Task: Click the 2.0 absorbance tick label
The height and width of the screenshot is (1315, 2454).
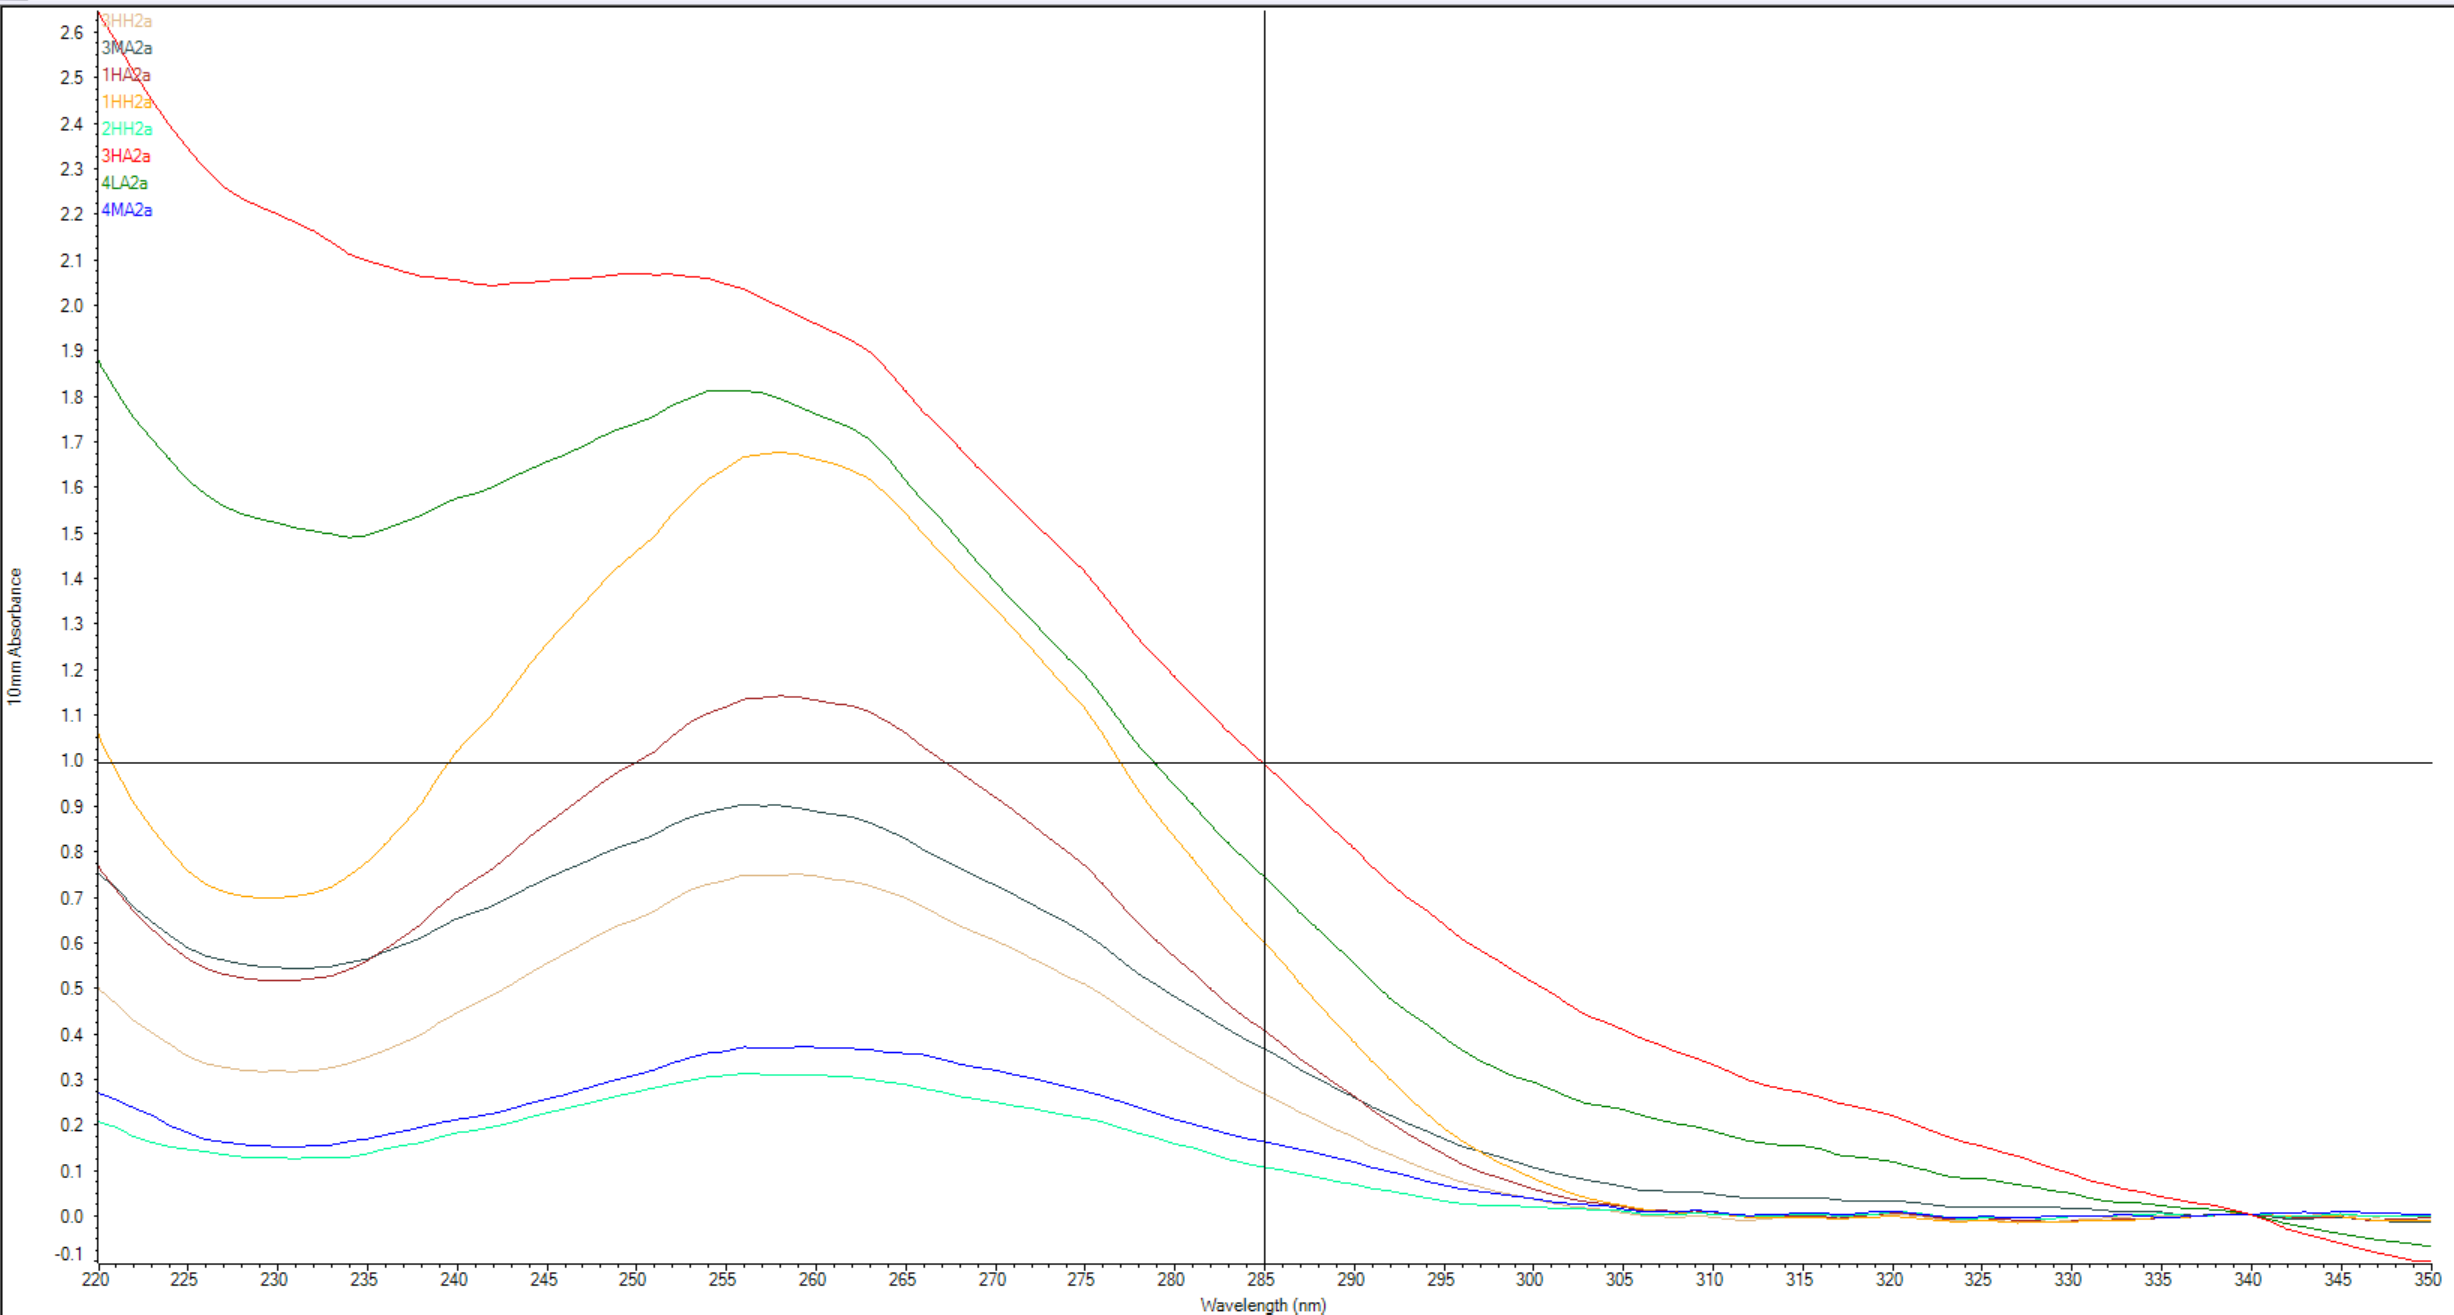Action: pyautogui.click(x=72, y=306)
